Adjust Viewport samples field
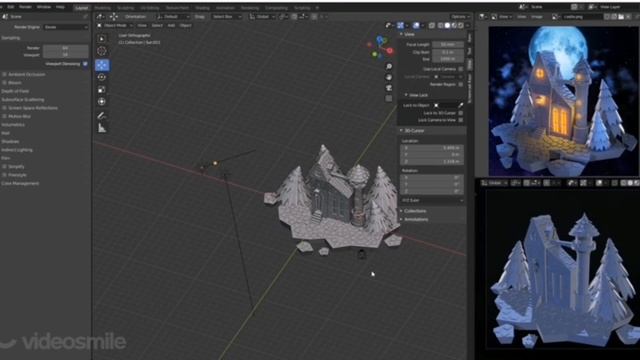The width and height of the screenshot is (640, 360). [66, 55]
